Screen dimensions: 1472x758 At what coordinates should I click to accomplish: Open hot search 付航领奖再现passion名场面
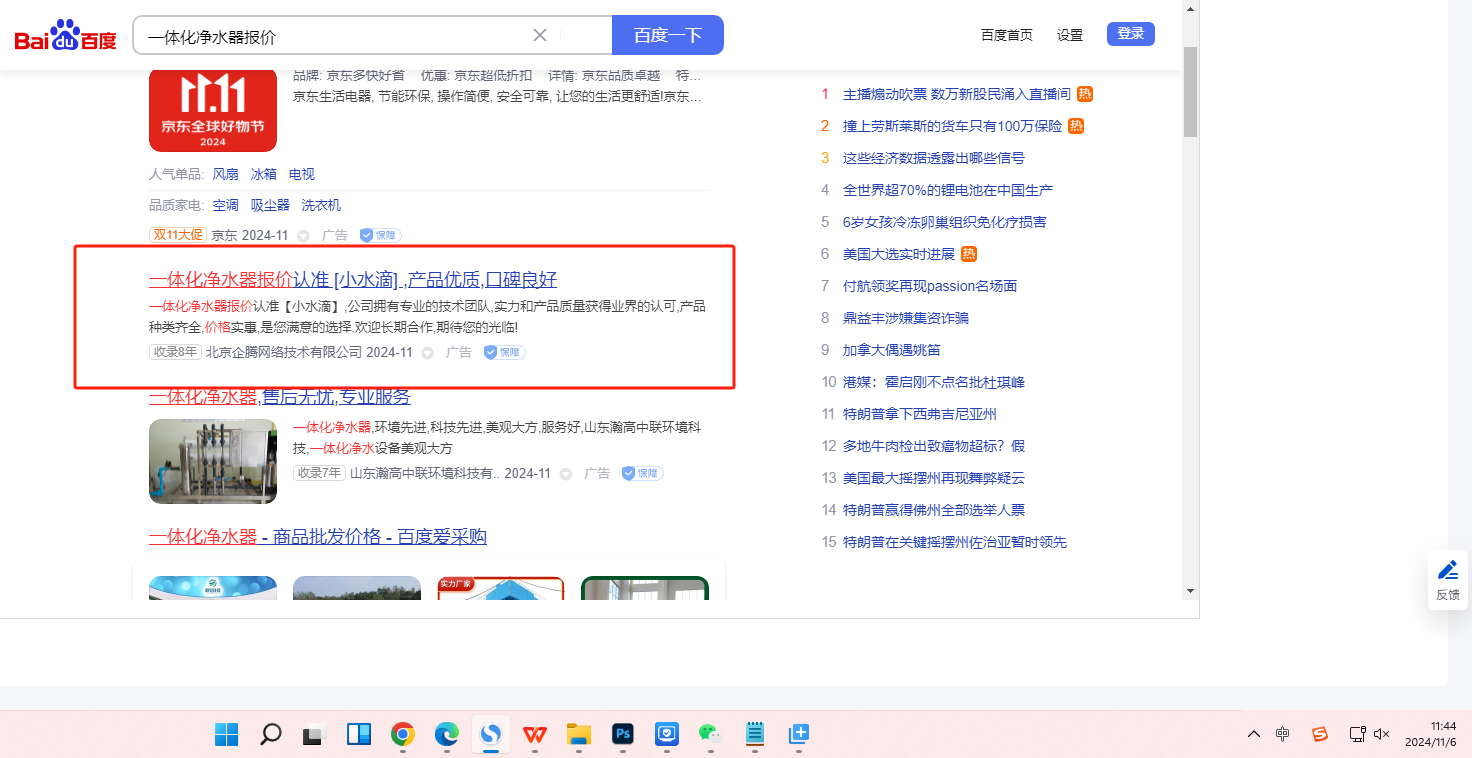tap(930, 286)
